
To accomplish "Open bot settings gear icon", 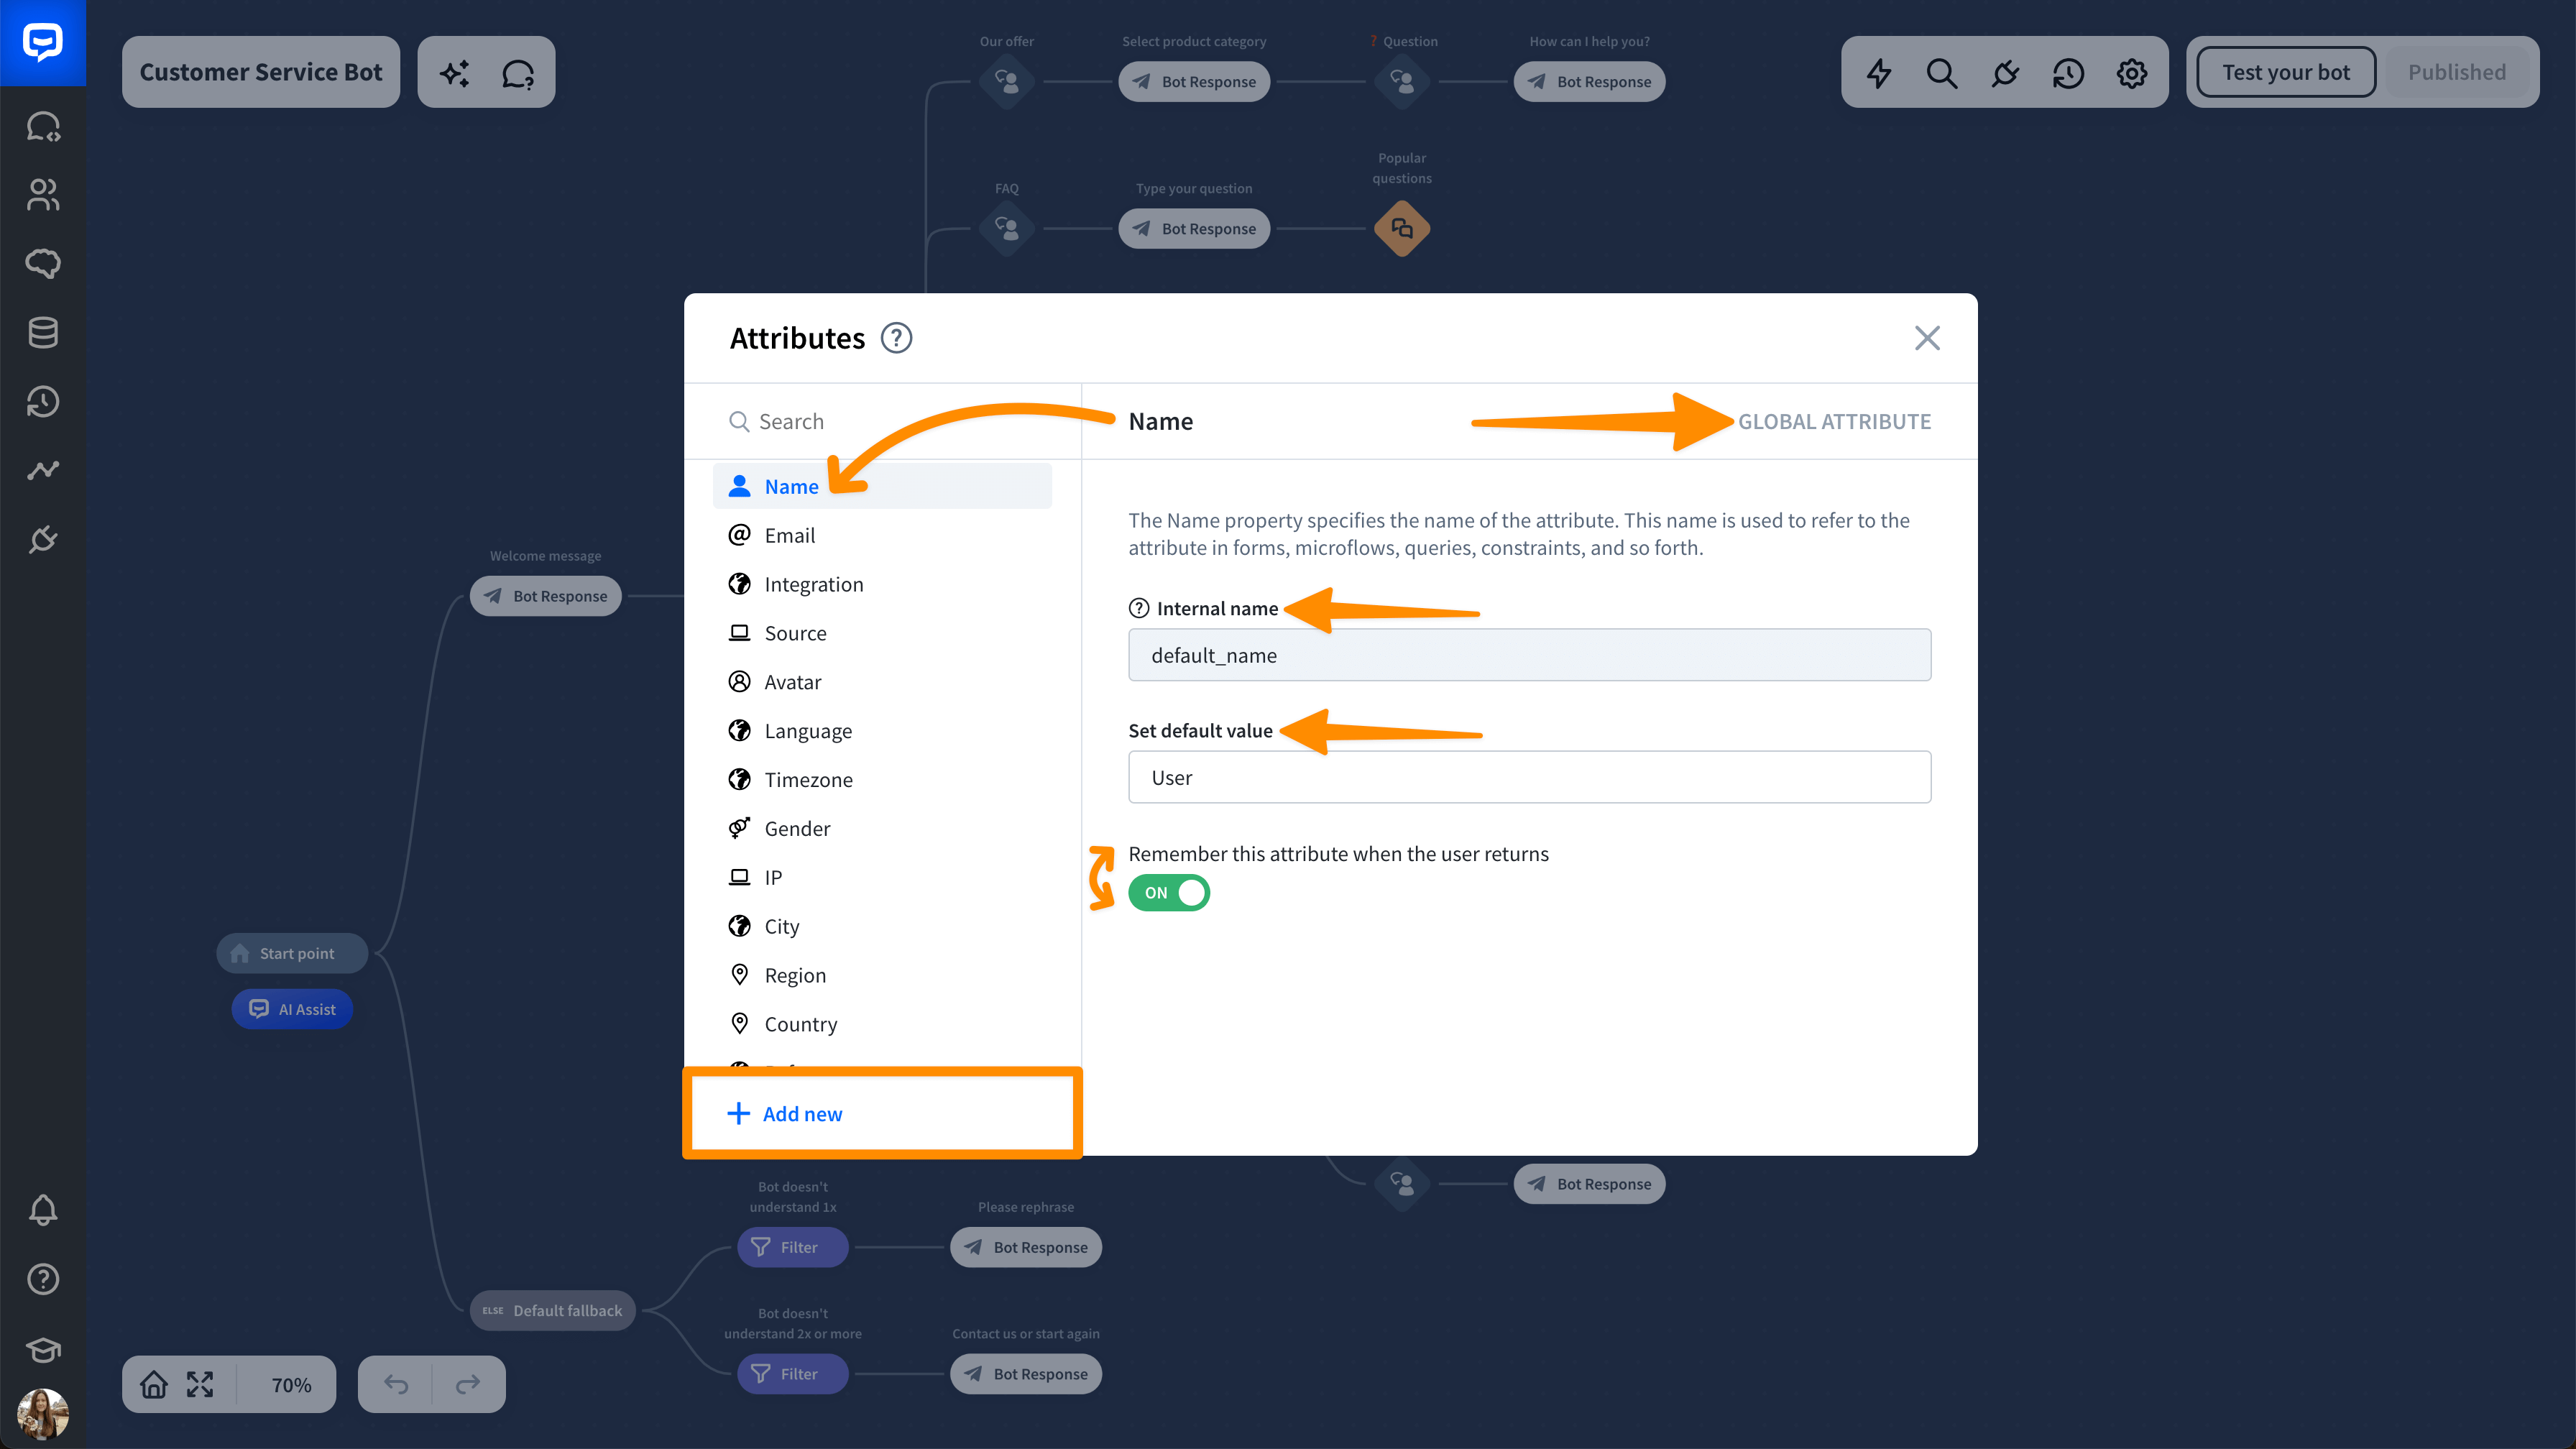I will 2131,73.
